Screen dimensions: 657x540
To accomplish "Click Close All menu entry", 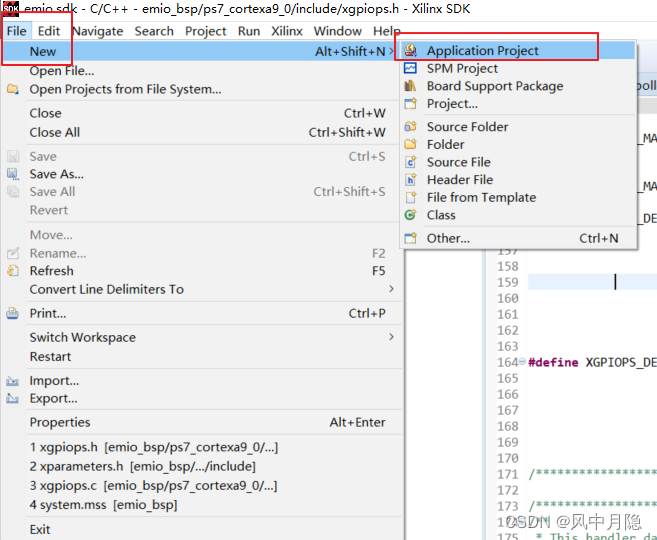I will (x=200, y=132).
